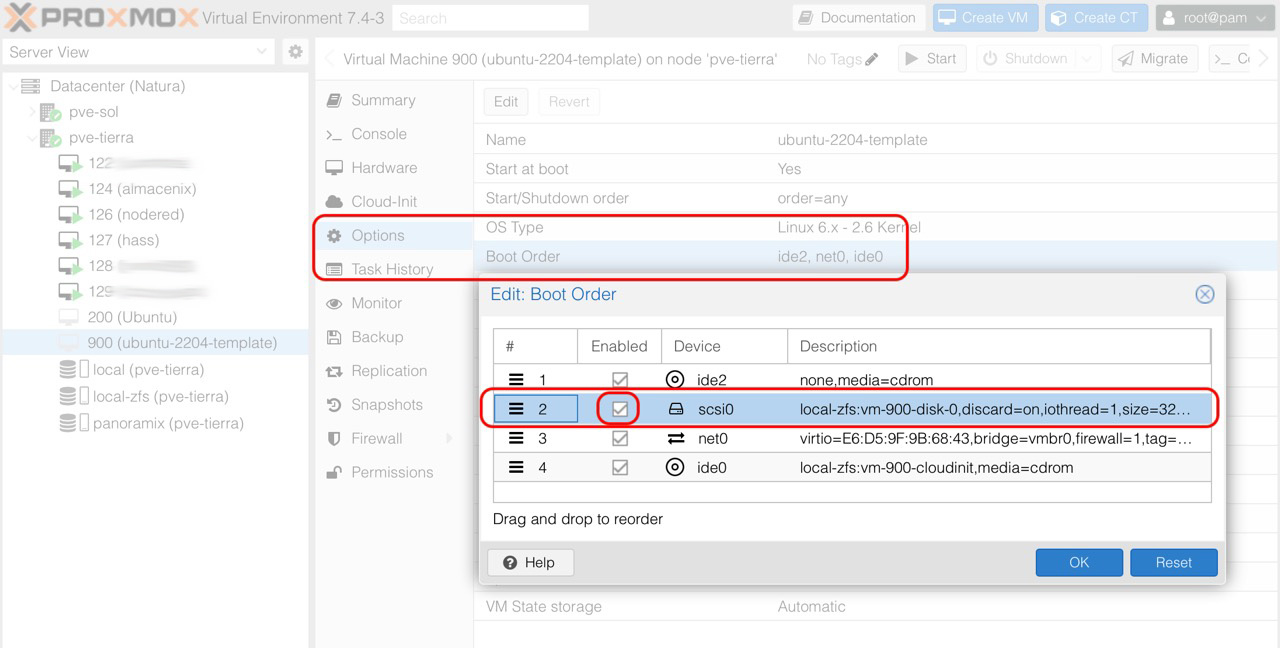1280x648 pixels.
Task: Click the Shutdown button
Action: point(1024,59)
